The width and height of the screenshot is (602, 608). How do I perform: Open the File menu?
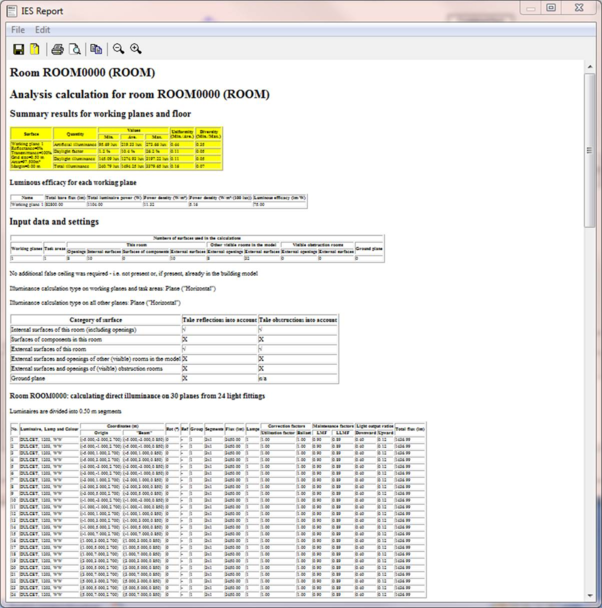[x=17, y=30]
